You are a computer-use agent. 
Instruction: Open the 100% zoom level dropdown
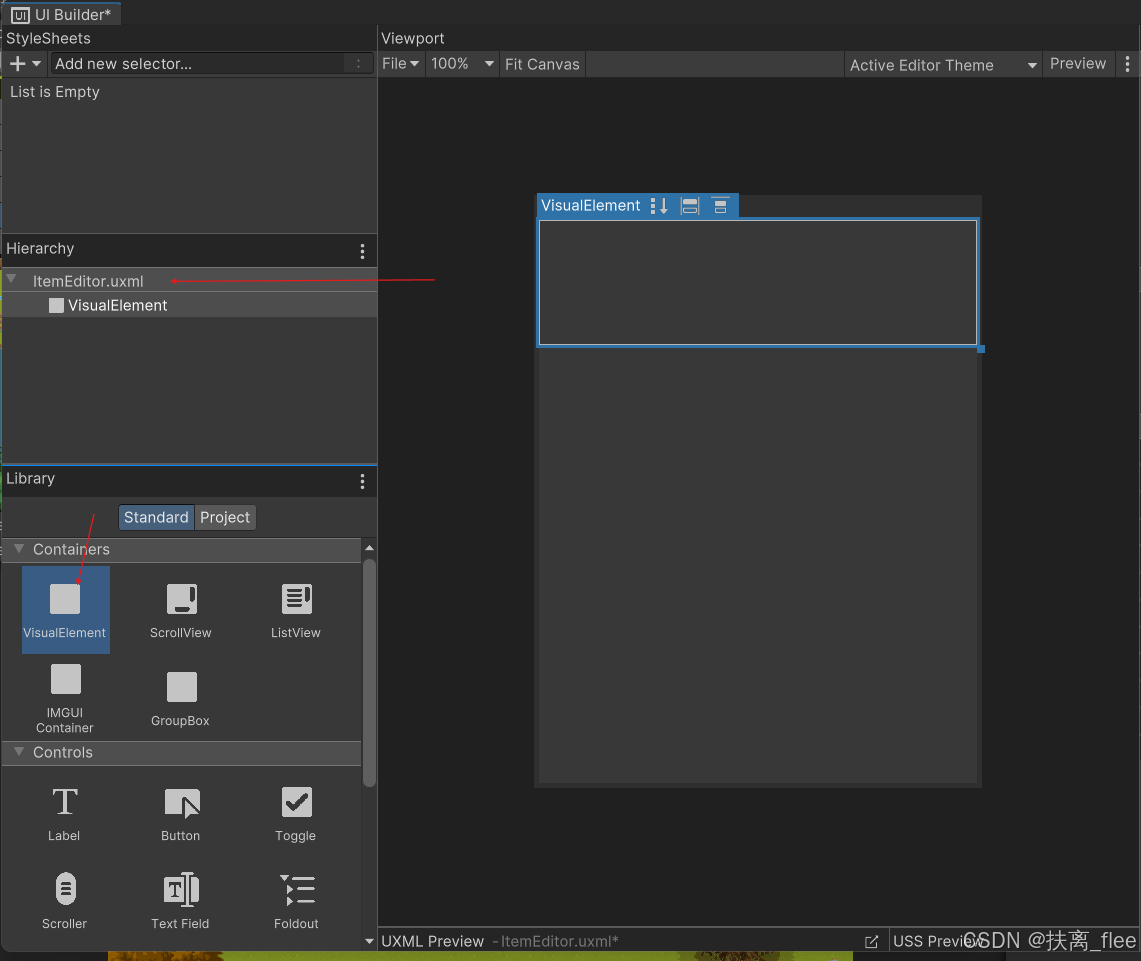[462, 63]
